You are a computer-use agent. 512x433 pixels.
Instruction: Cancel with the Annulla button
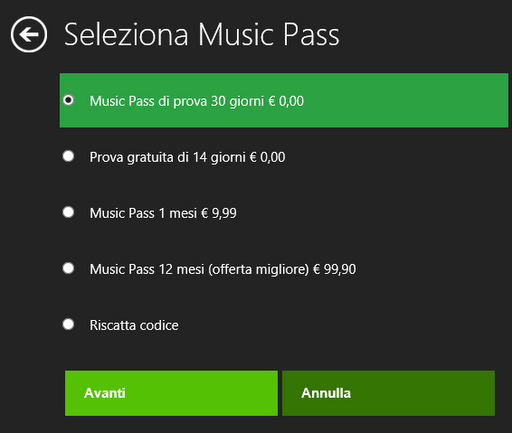388,393
